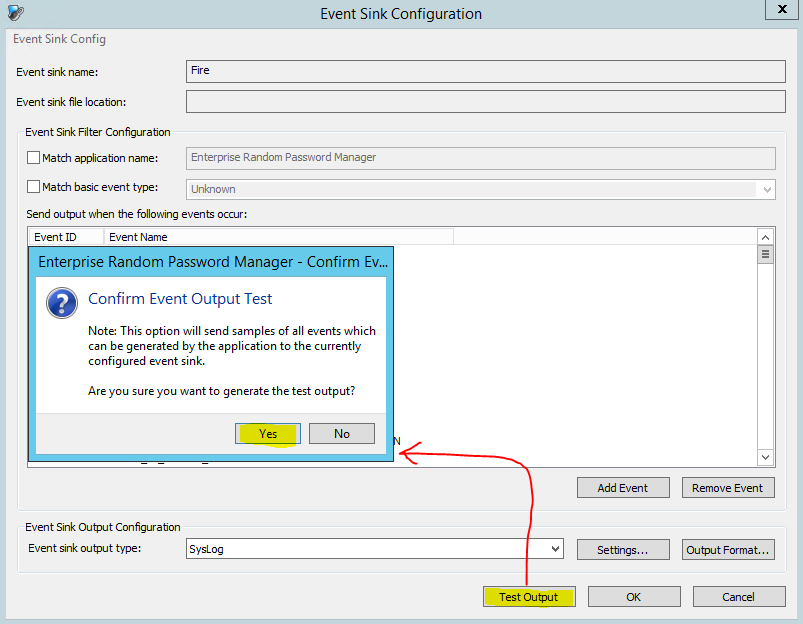Click the Match application name text field
This screenshot has height=624, width=803.
(480, 158)
